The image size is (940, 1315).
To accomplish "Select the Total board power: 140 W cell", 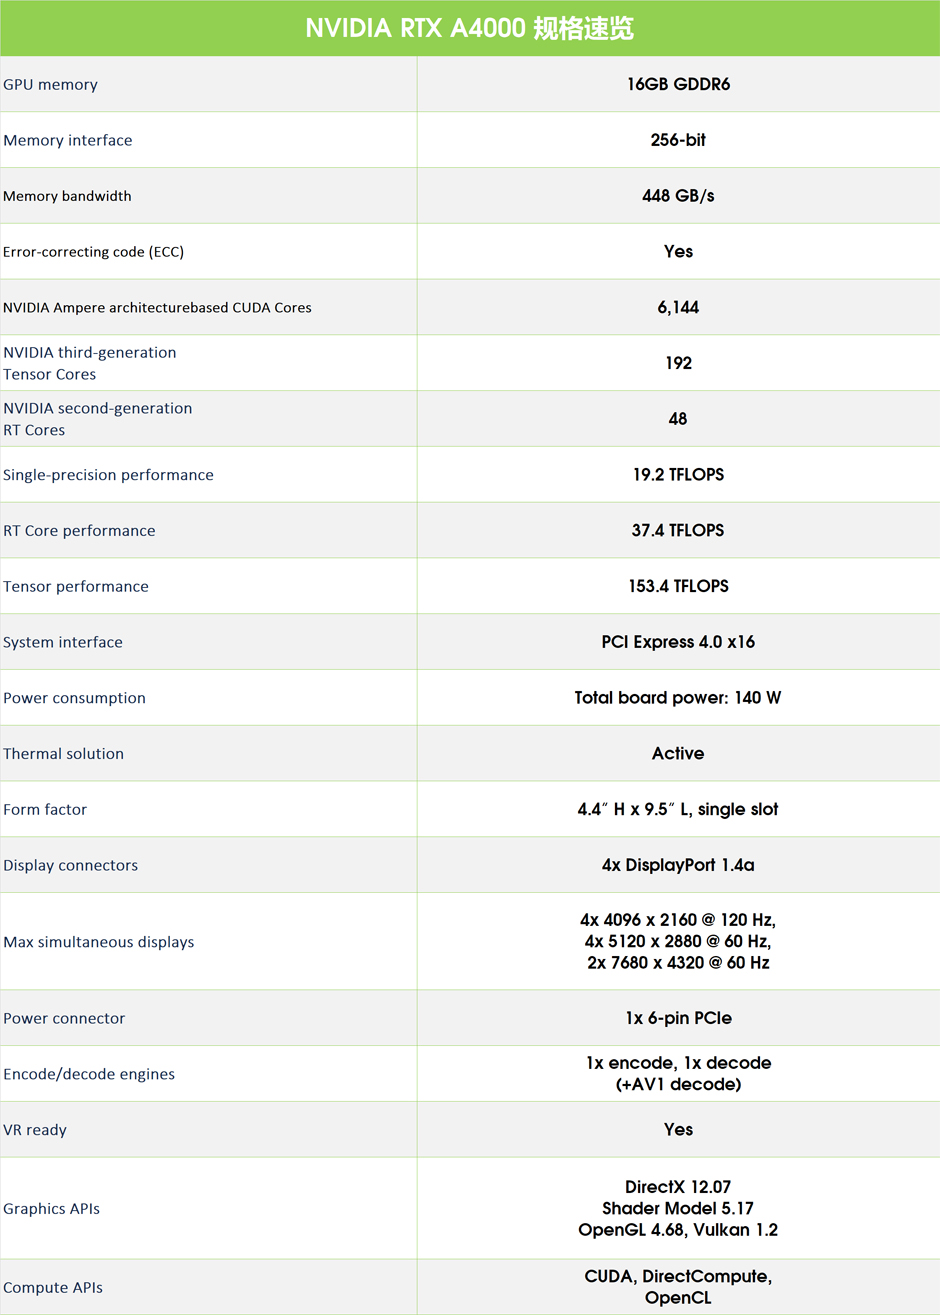I will tap(678, 698).
